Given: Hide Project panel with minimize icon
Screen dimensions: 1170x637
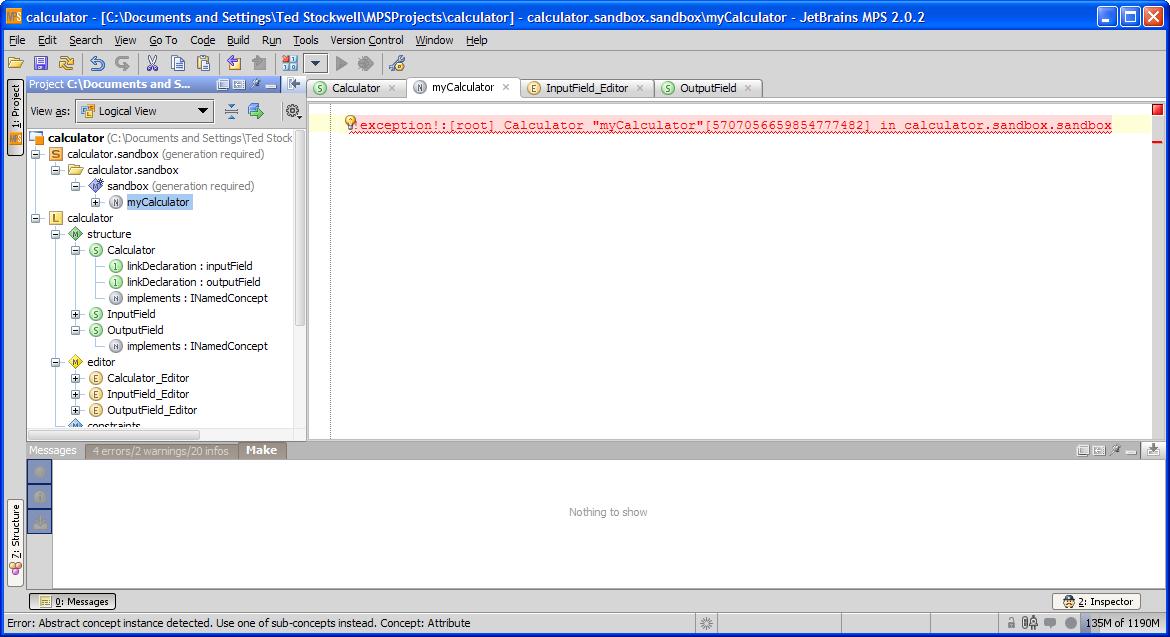Looking at the screenshot, I should click(271, 85).
